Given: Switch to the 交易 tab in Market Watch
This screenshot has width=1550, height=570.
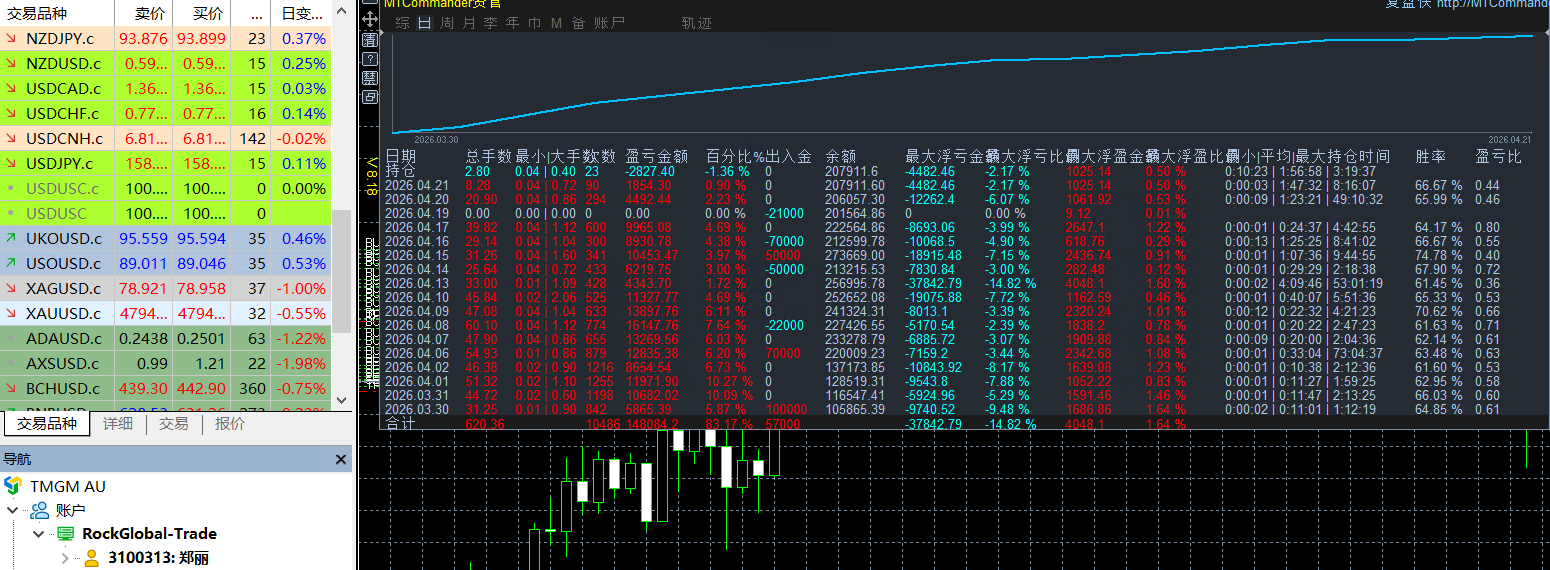Looking at the screenshot, I should [x=173, y=424].
